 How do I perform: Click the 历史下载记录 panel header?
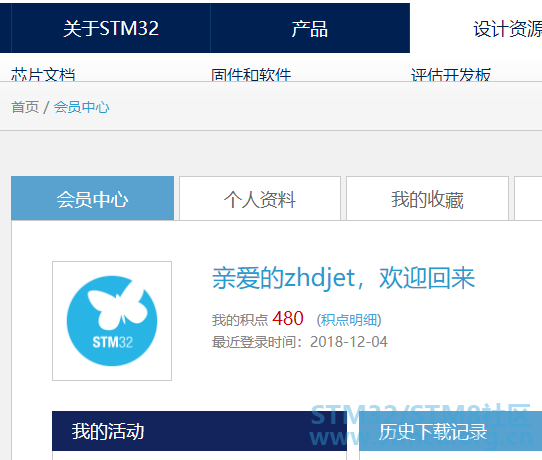click(x=450, y=431)
